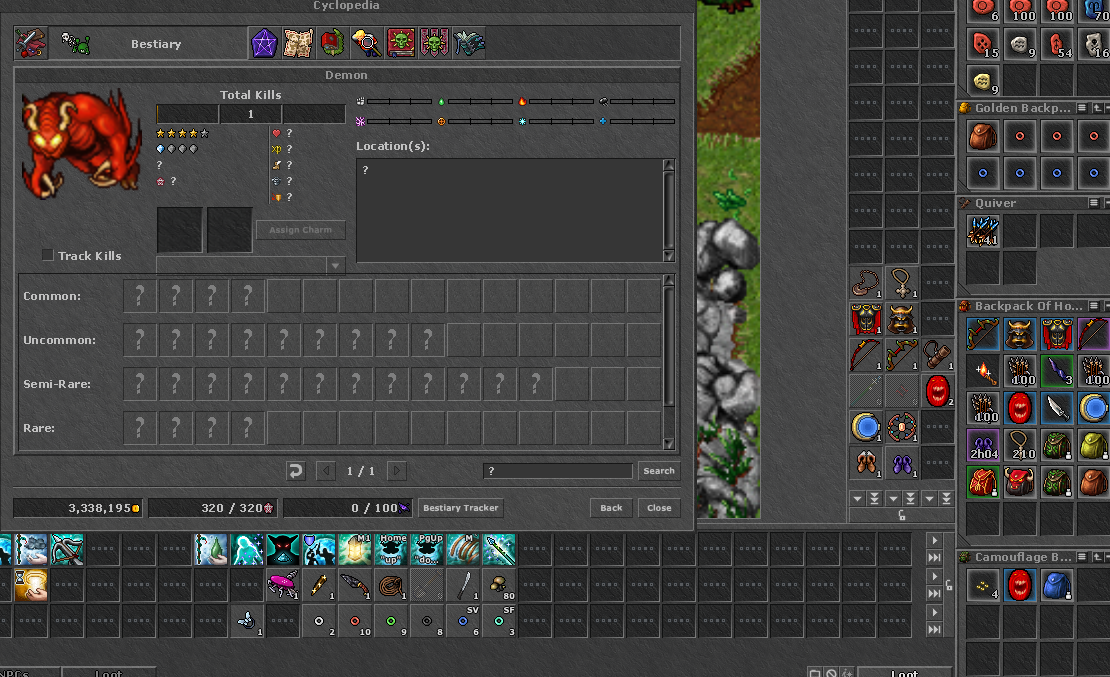Click the Golden Backpack header icon
Image resolution: width=1110 pixels, height=677 pixels.
click(x=963, y=107)
